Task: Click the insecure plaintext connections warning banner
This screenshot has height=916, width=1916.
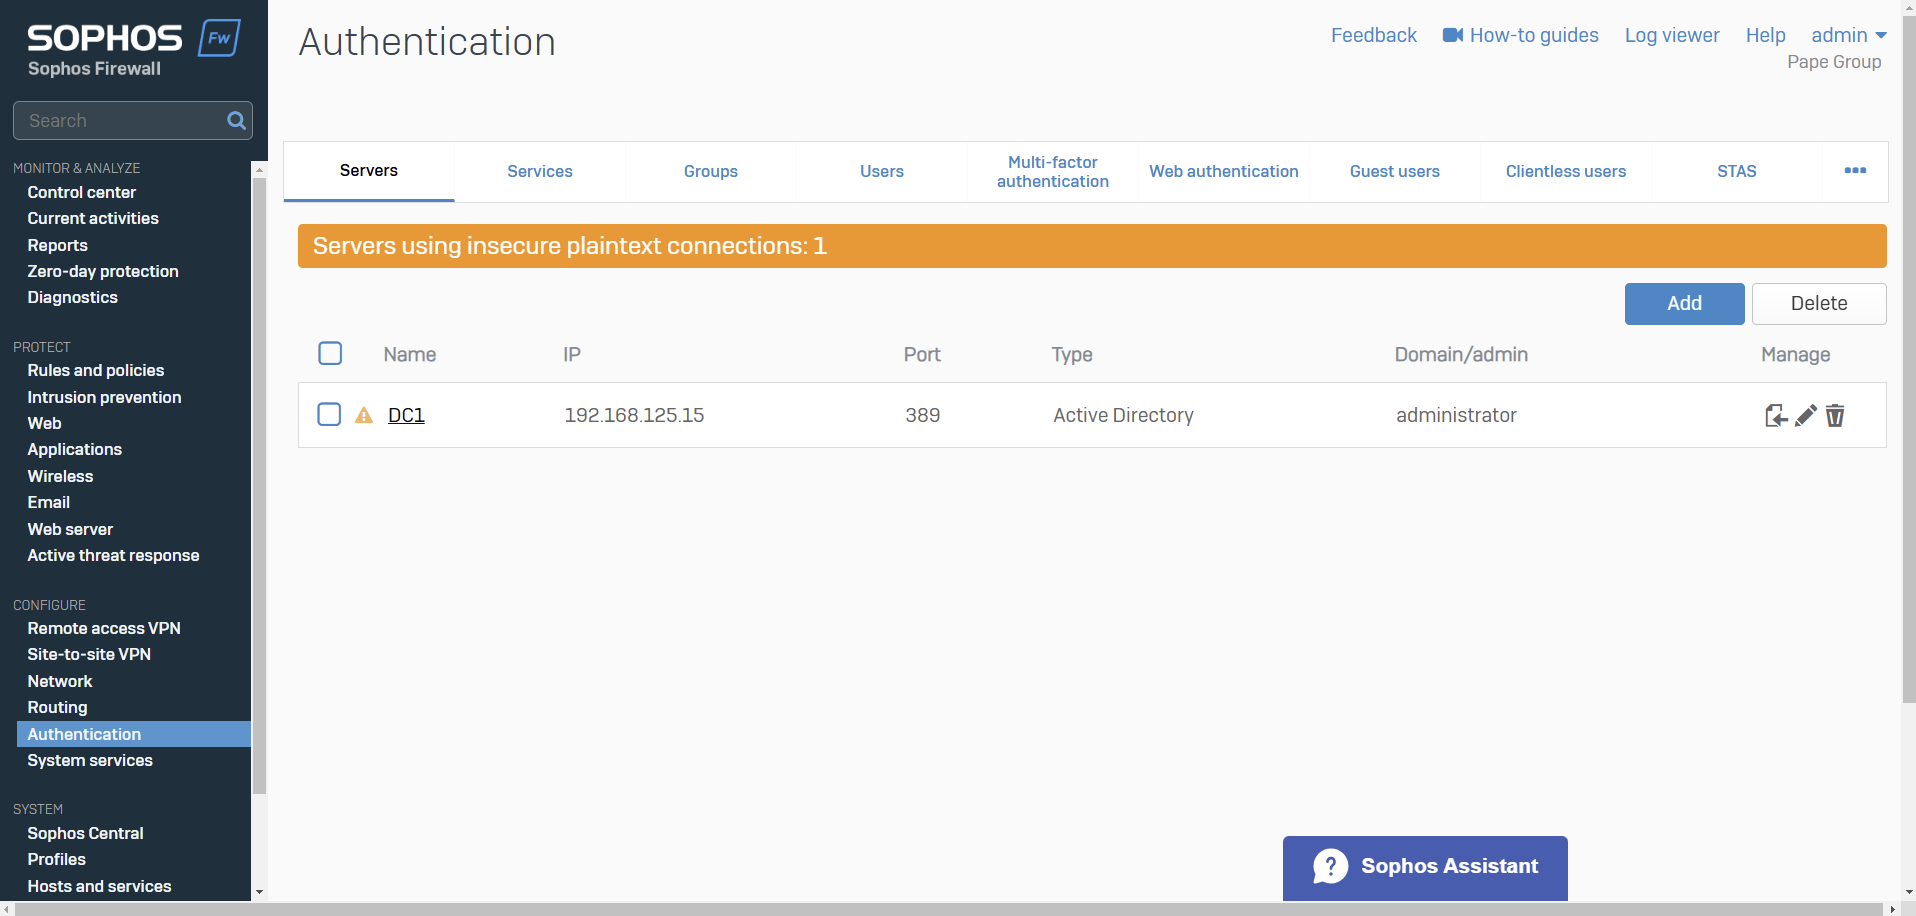Action: (x=1092, y=246)
